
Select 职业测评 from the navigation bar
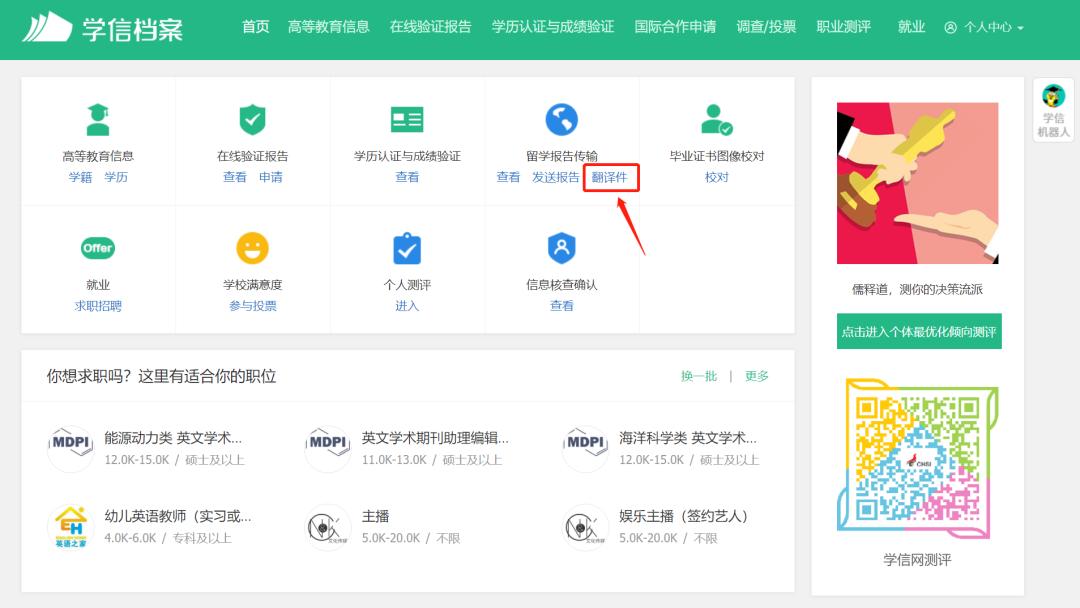pos(845,27)
